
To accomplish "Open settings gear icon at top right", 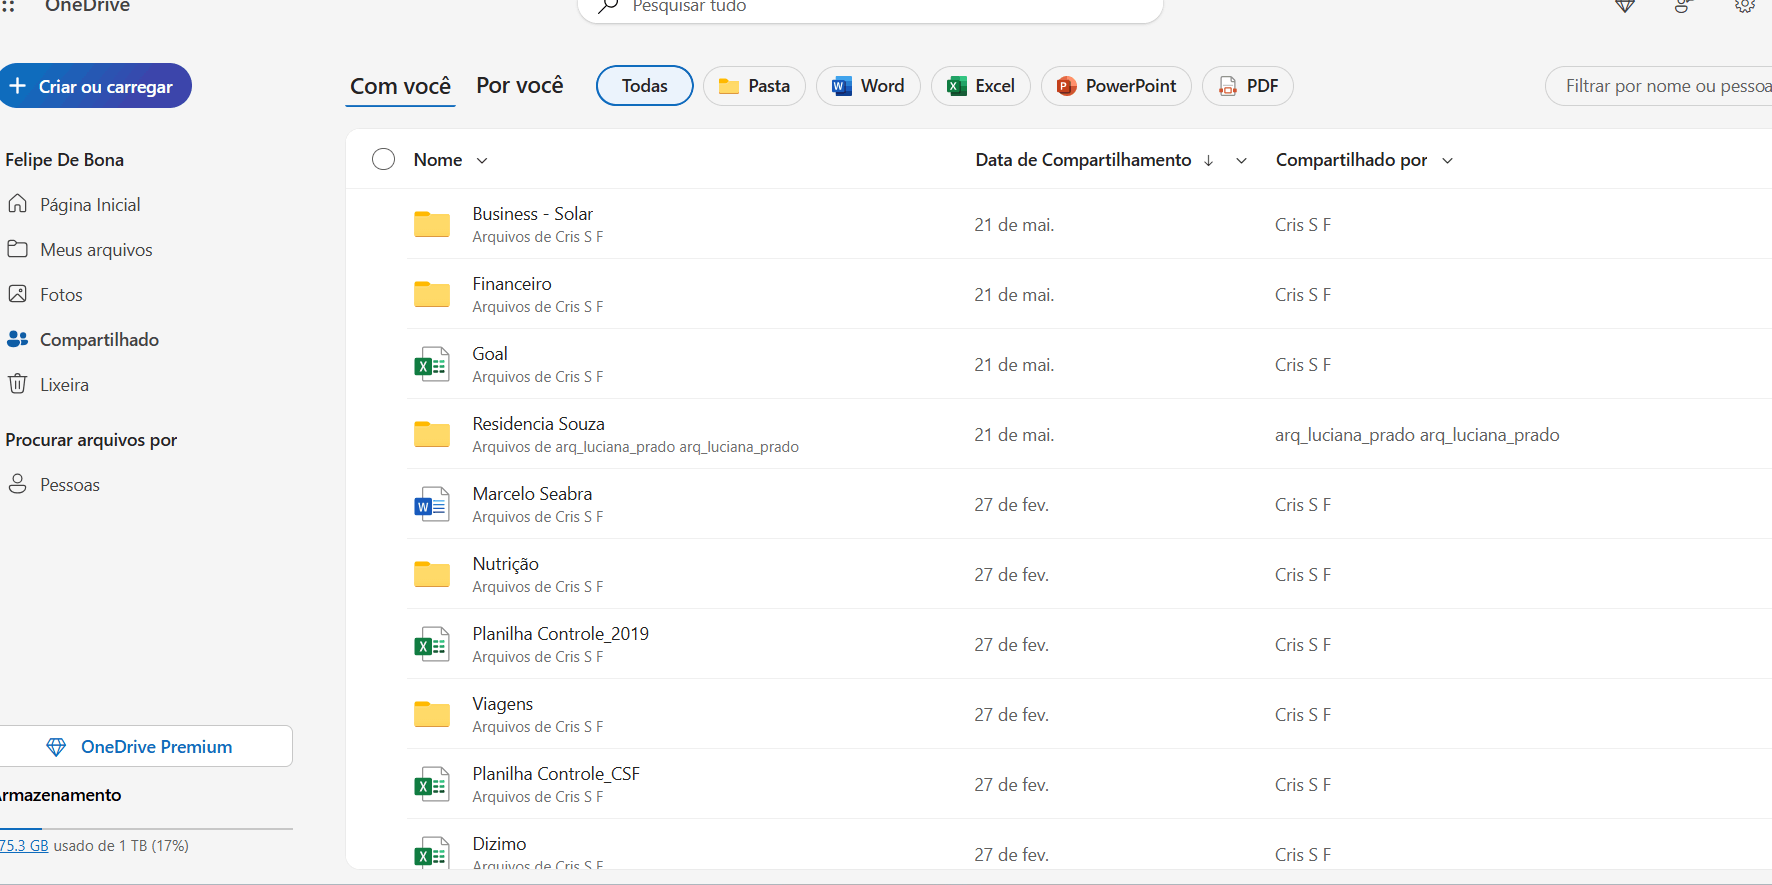I will (1745, 6).
